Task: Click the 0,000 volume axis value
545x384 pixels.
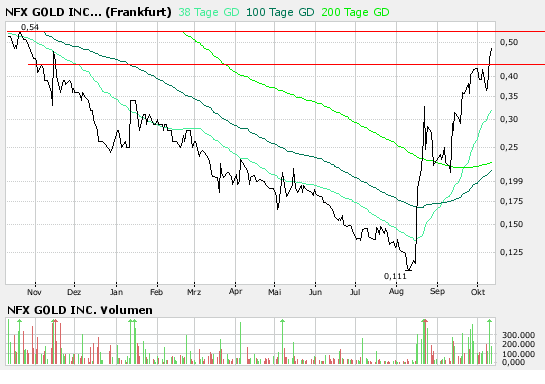Action: [513, 362]
